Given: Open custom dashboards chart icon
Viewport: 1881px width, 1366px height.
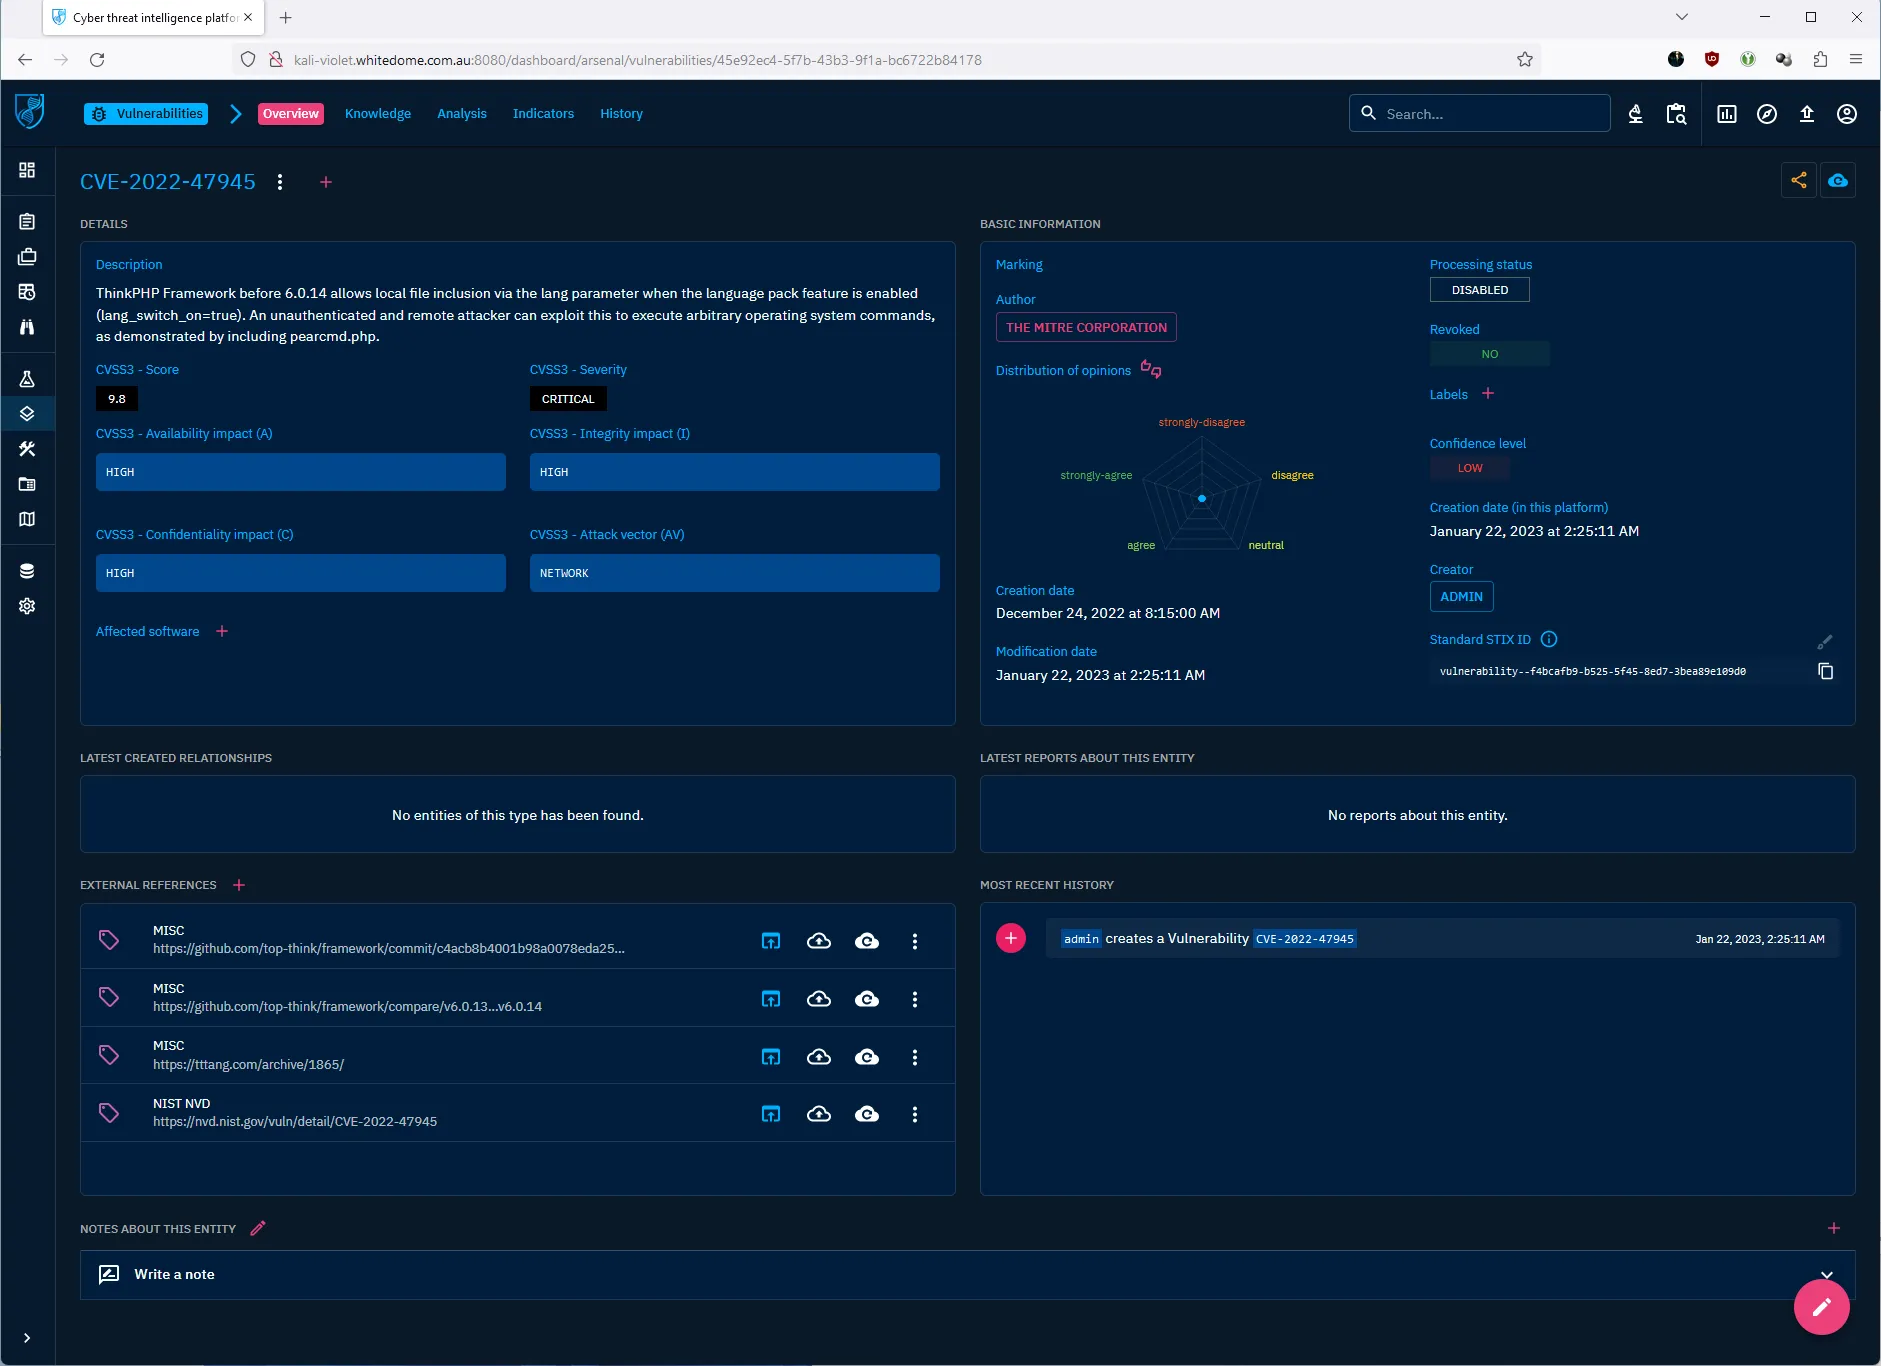Looking at the screenshot, I should [x=1727, y=114].
